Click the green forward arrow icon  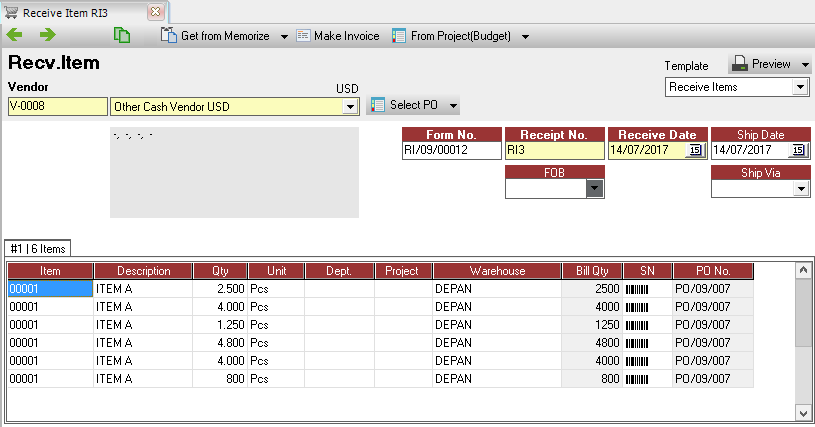(47, 35)
